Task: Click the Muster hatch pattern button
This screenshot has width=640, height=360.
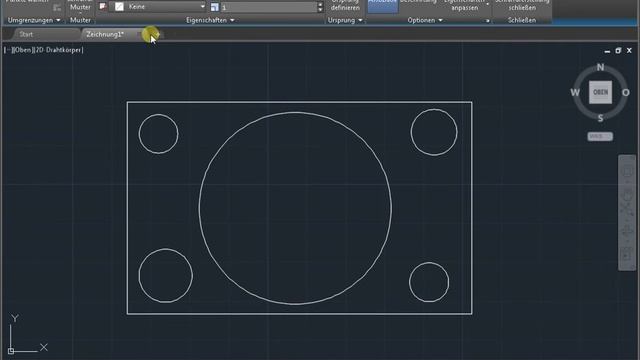Action: coord(80,6)
